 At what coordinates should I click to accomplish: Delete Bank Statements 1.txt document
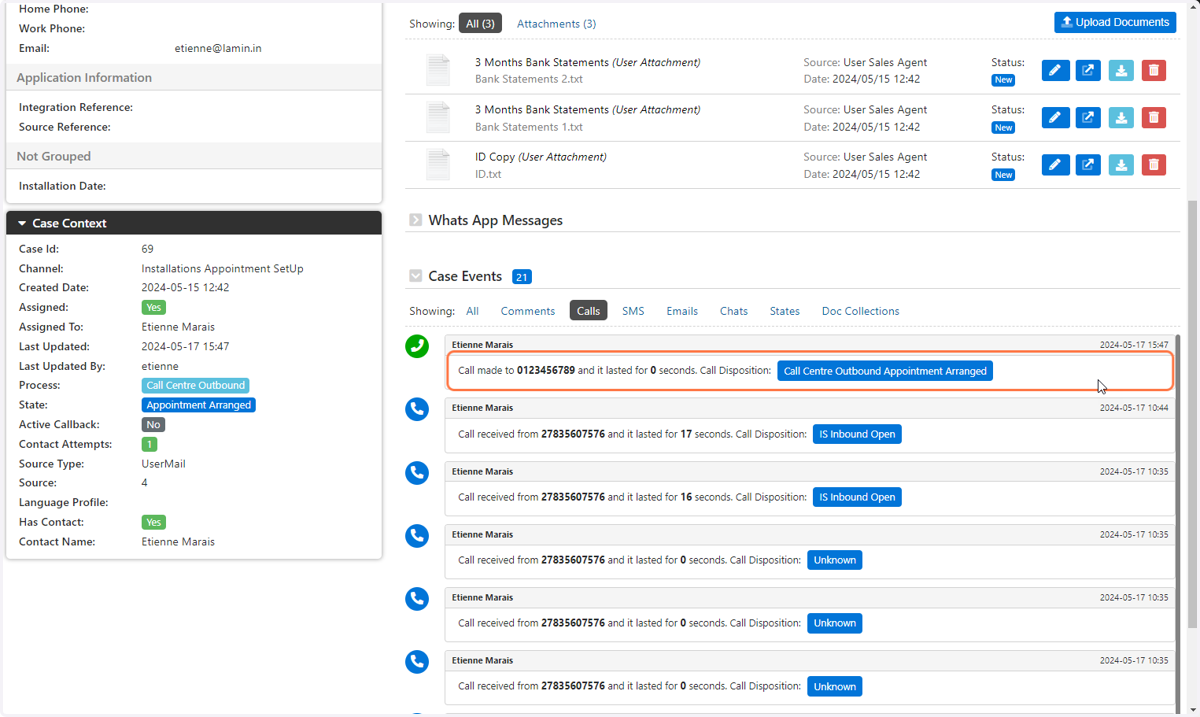(x=1154, y=117)
